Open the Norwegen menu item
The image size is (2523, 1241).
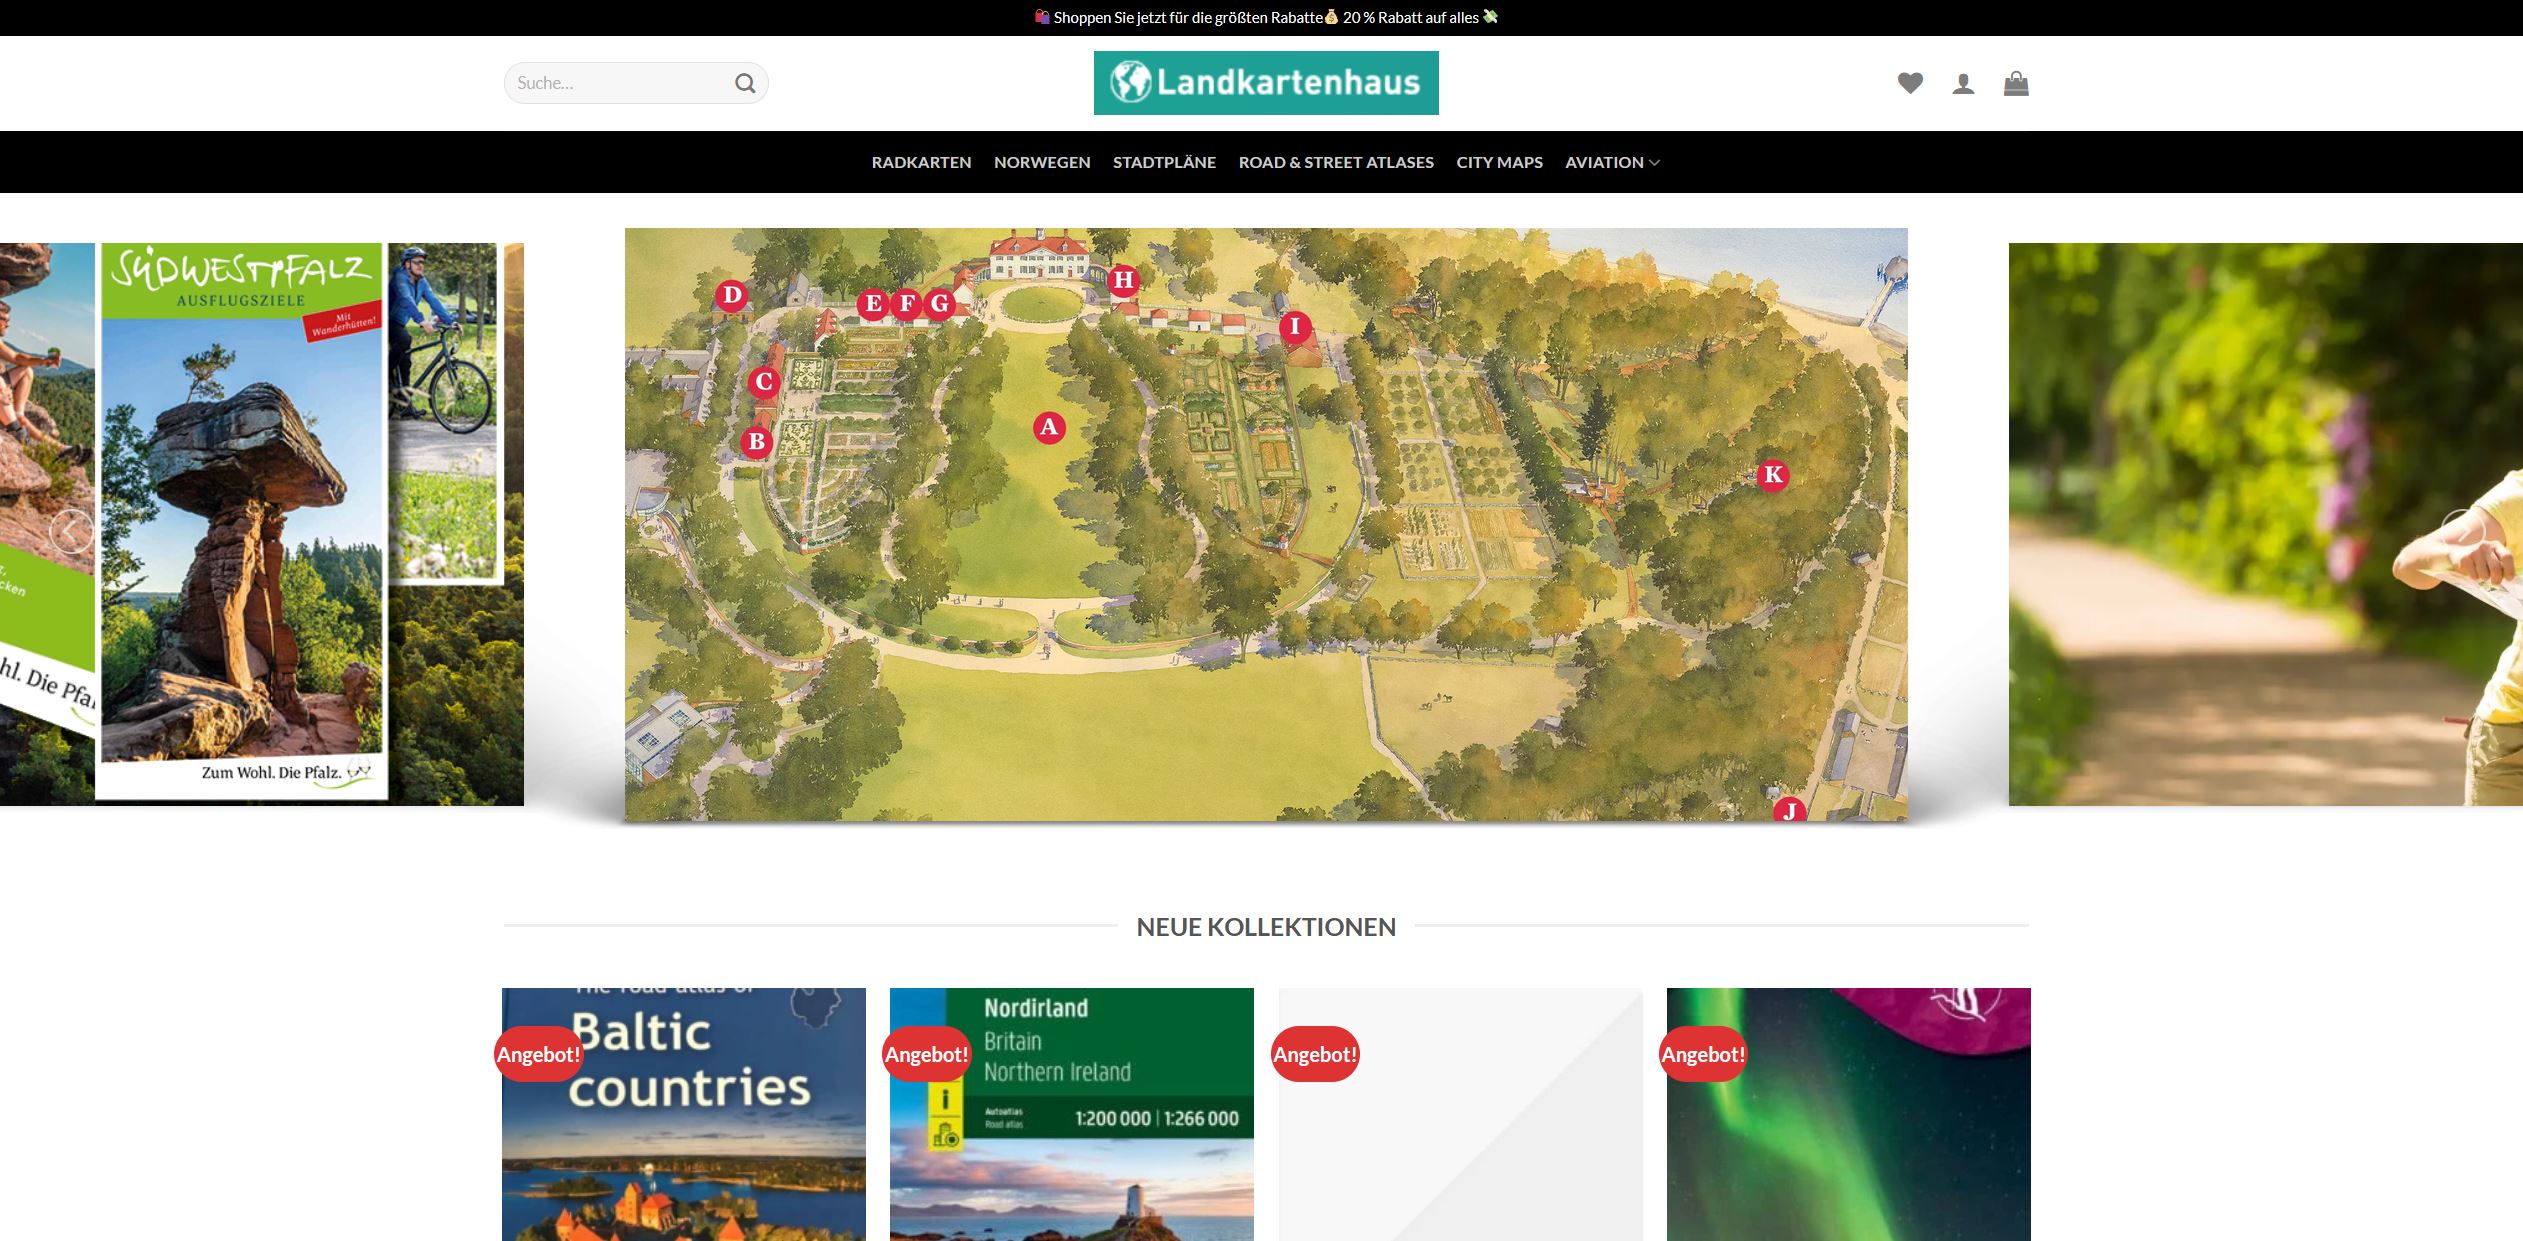(x=1042, y=162)
